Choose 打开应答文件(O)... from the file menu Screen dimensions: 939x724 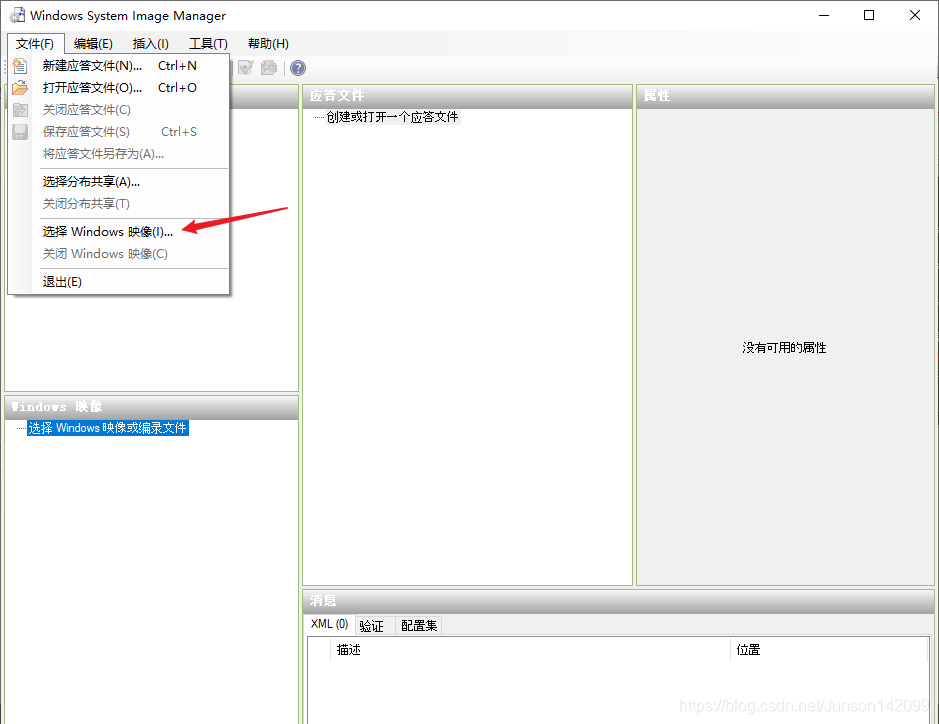tap(119, 88)
